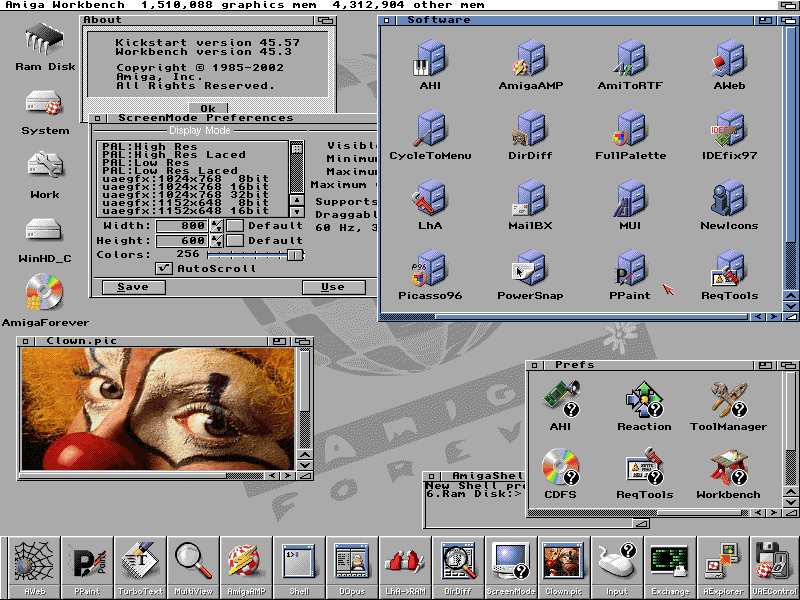Image resolution: width=800 pixels, height=600 pixels.
Task: Click Save in ScreenMode Preferences
Action: click(x=134, y=287)
